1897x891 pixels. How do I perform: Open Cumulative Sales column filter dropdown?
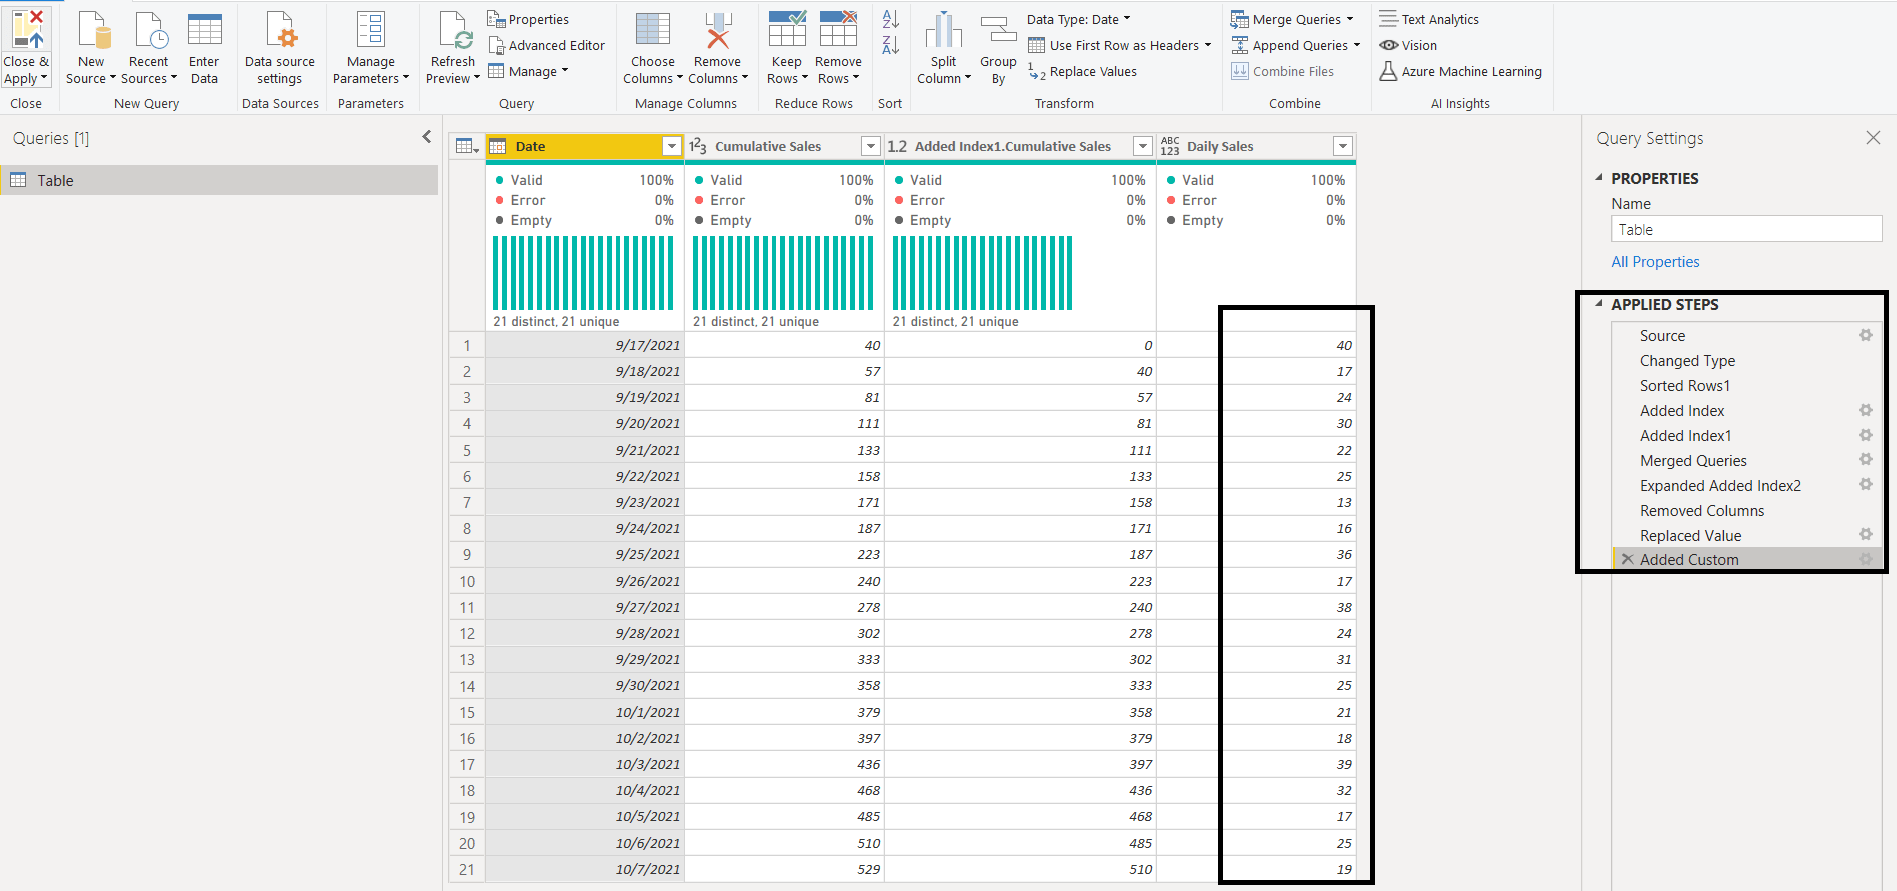[x=871, y=146]
